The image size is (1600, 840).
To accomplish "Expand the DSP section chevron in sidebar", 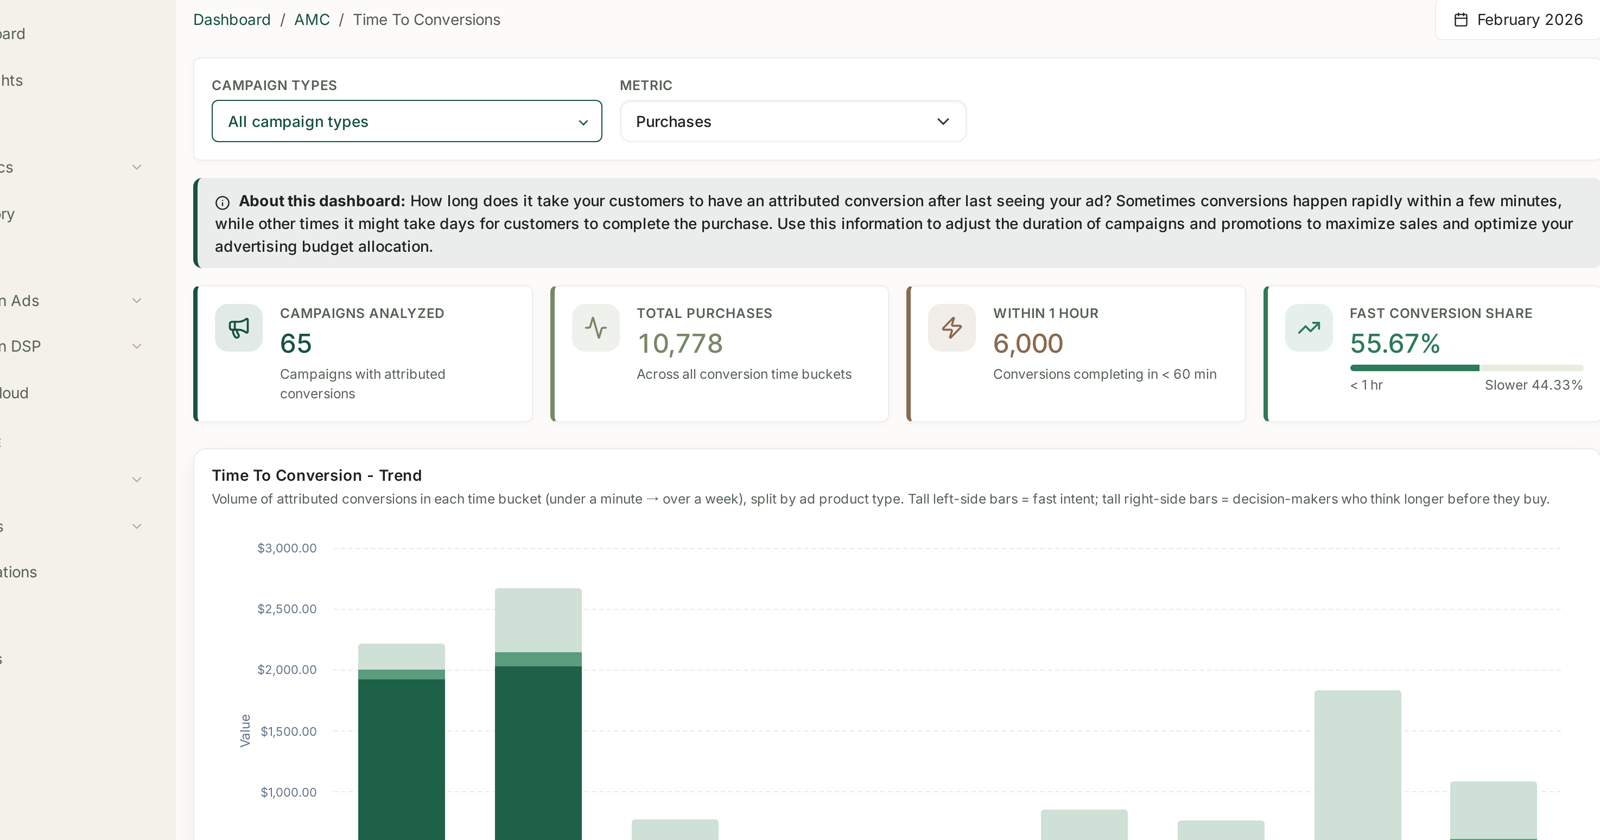I will (x=137, y=346).
